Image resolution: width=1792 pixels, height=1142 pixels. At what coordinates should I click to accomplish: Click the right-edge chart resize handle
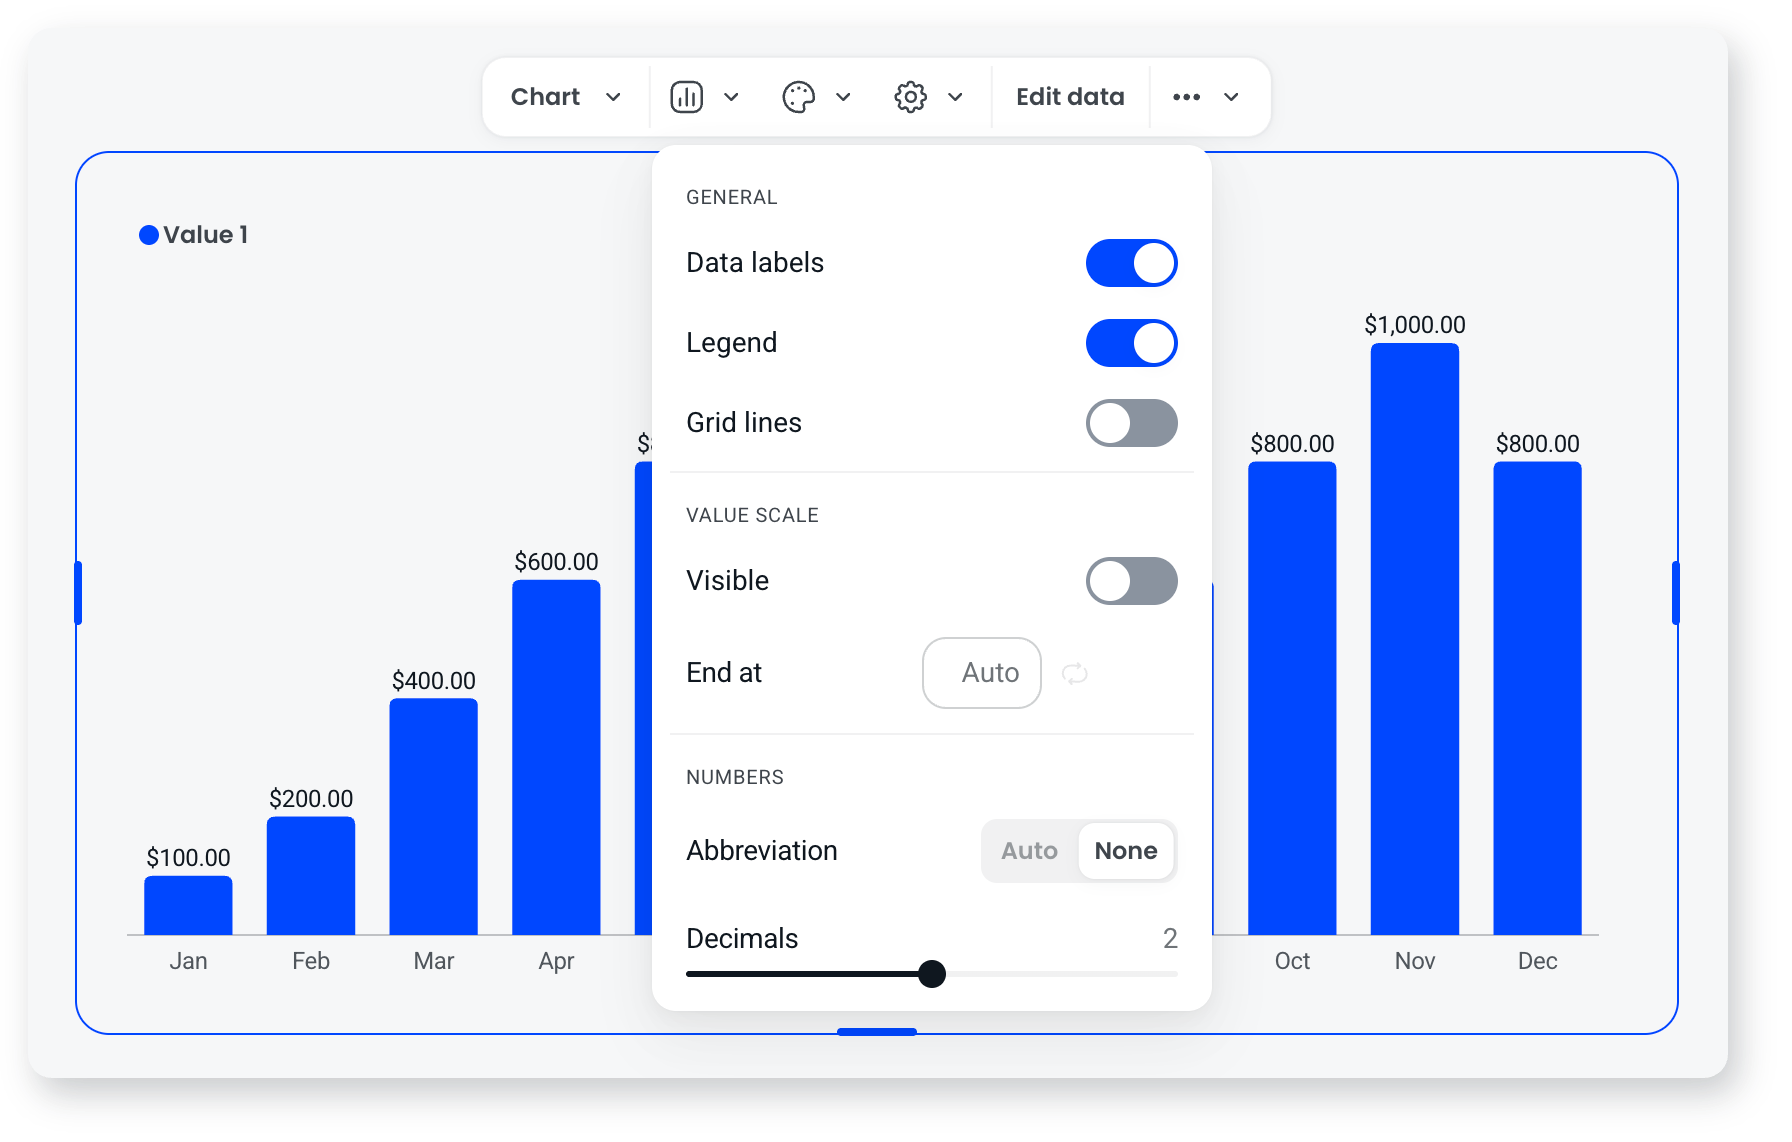pyautogui.click(x=1676, y=593)
